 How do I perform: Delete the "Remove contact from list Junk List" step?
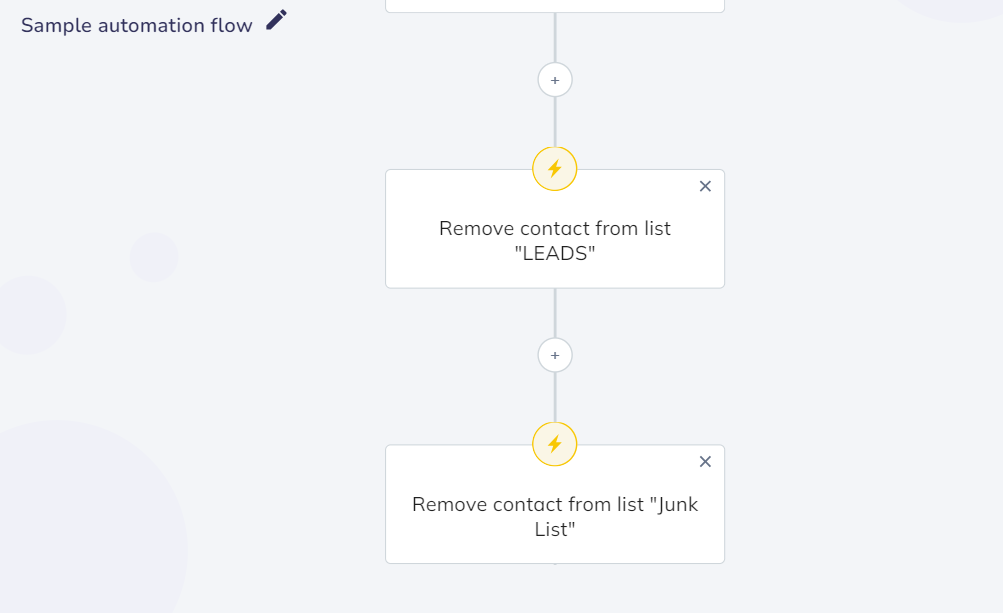pos(705,461)
